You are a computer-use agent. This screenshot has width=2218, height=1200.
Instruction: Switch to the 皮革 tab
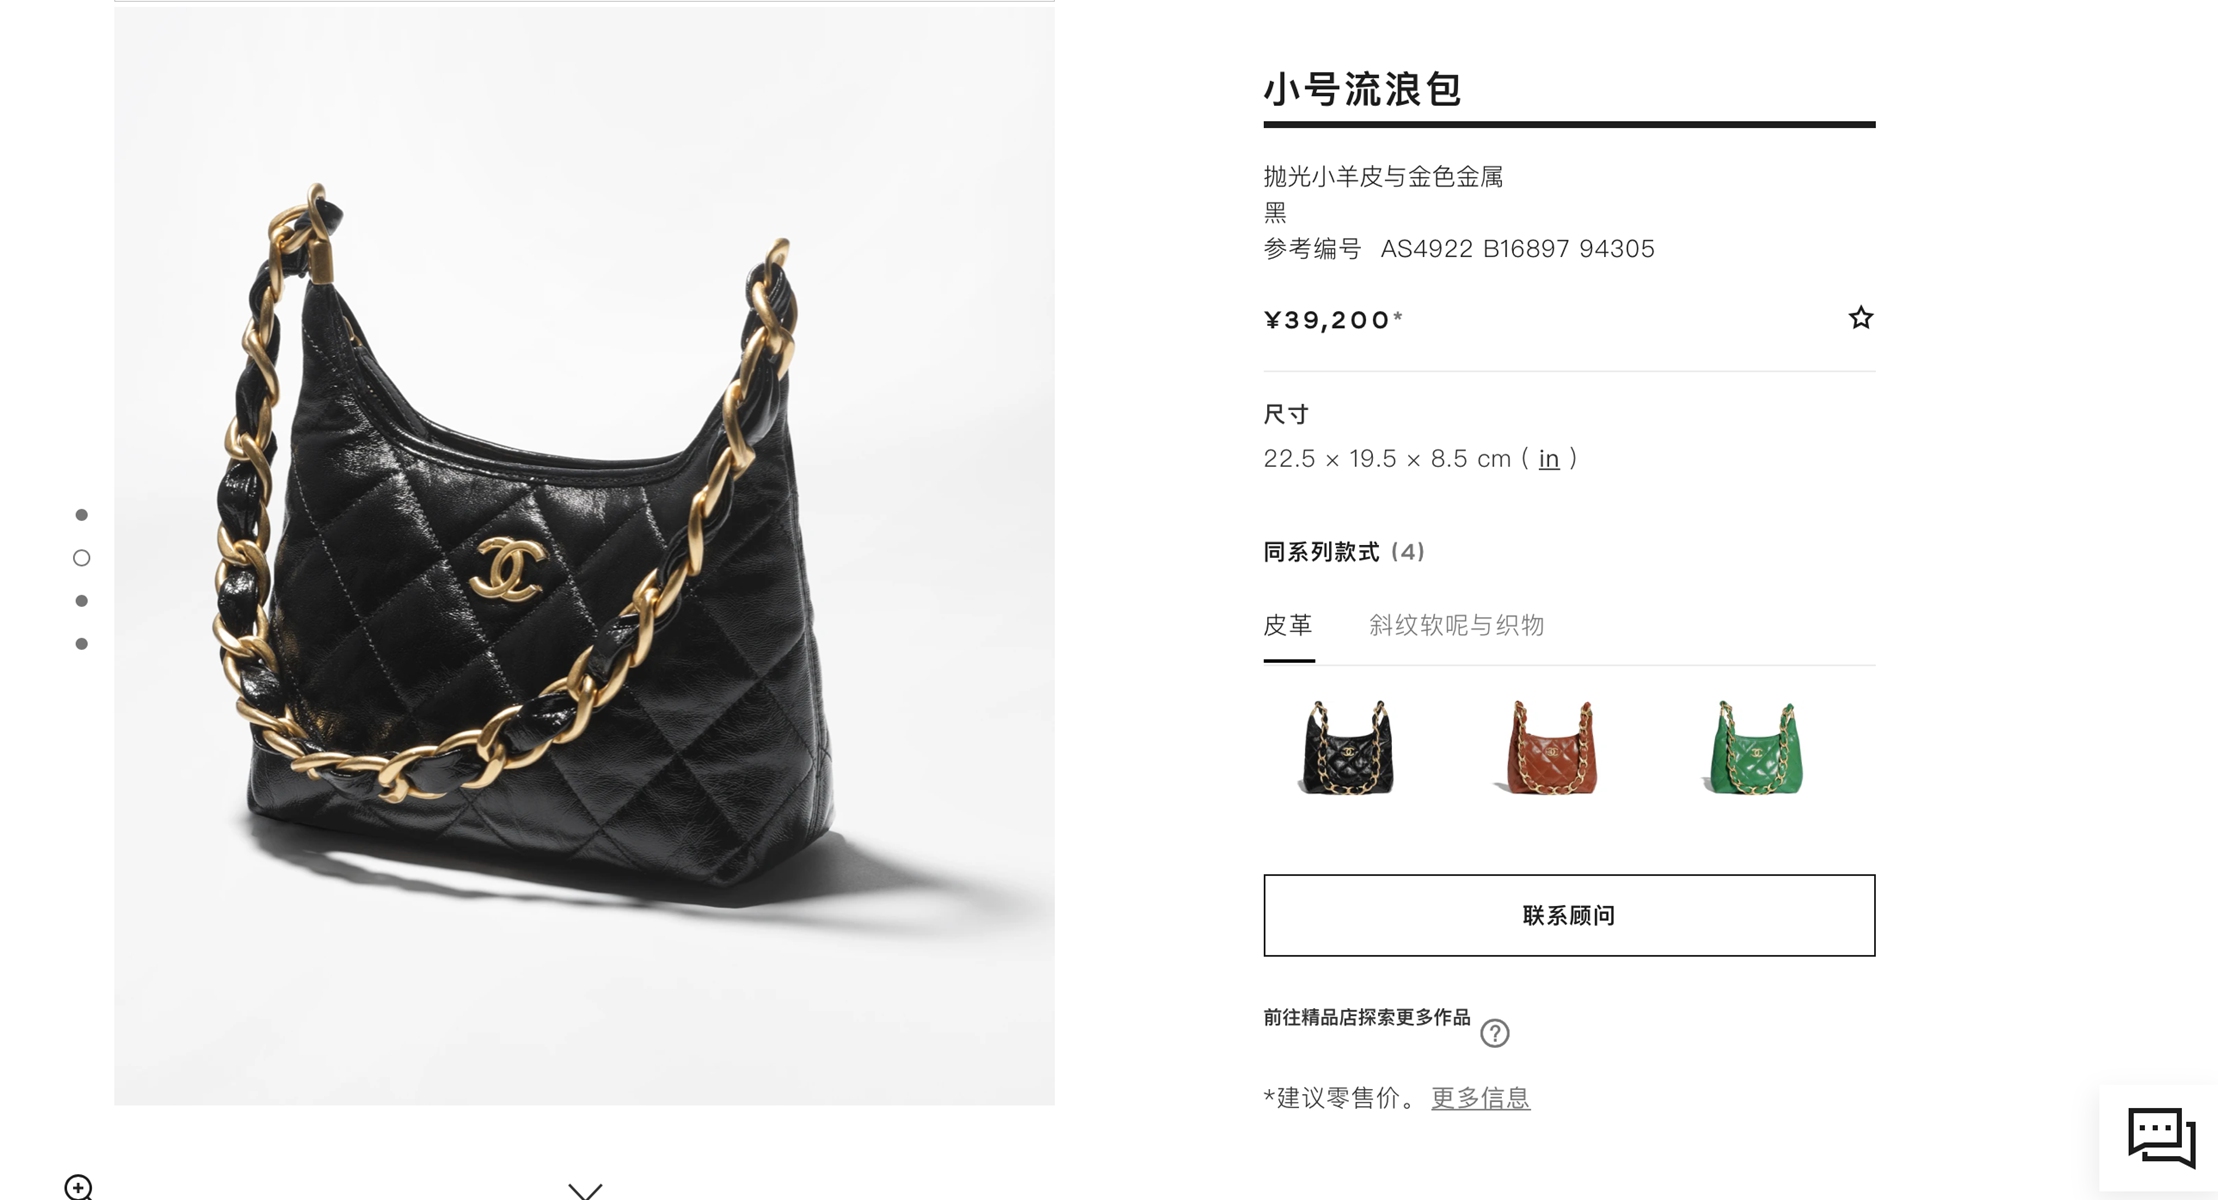point(1288,626)
